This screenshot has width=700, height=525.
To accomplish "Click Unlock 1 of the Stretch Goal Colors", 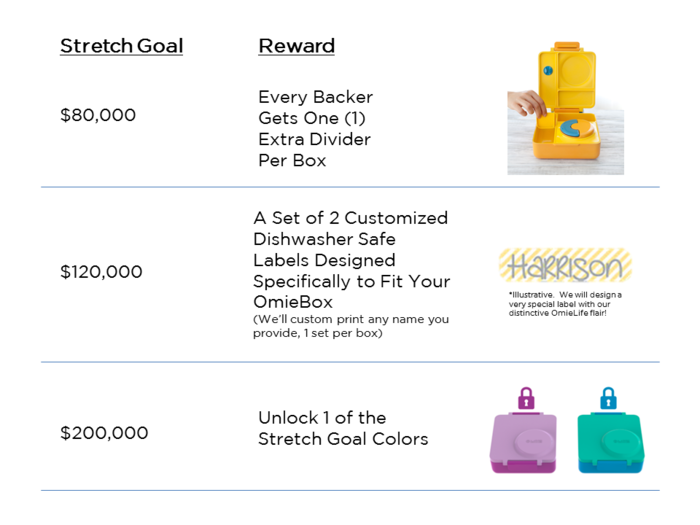I will (x=343, y=428).
